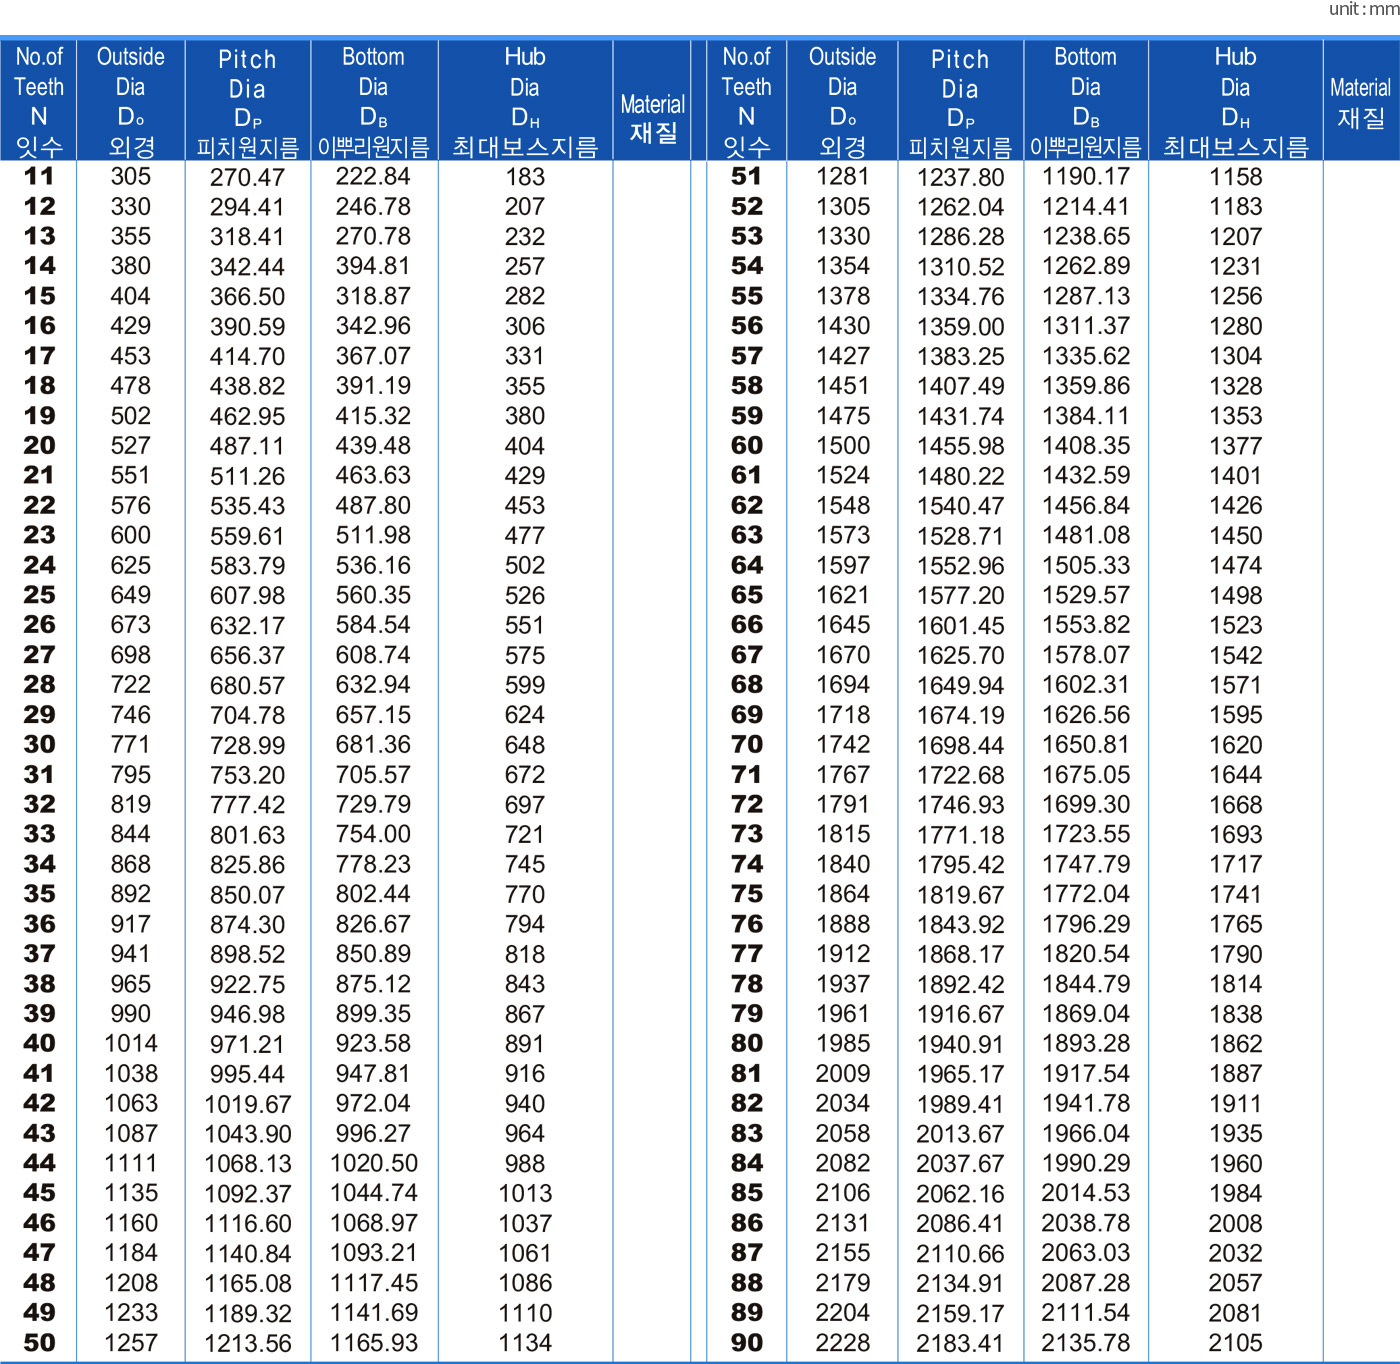Image resolution: width=1400 pixels, height=1364 pixels.
Task: Click pitch diameter value 462.95
Action: [x=248, y=416]
